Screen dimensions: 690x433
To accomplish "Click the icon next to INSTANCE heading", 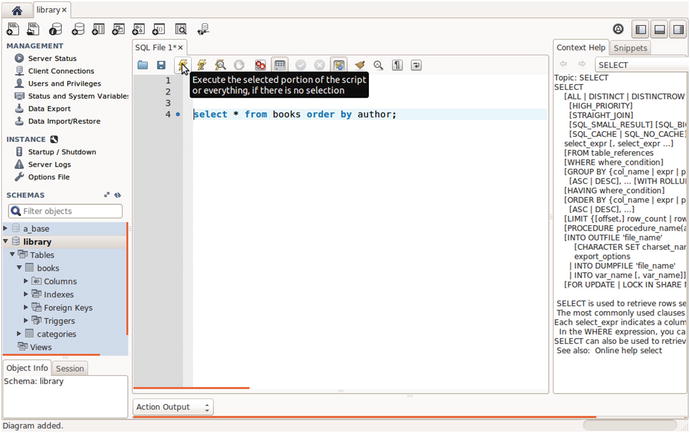I will click(x=54, y=139).
